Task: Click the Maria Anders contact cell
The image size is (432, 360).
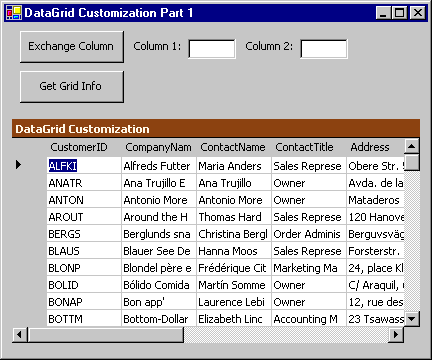Action: point(234,165)
